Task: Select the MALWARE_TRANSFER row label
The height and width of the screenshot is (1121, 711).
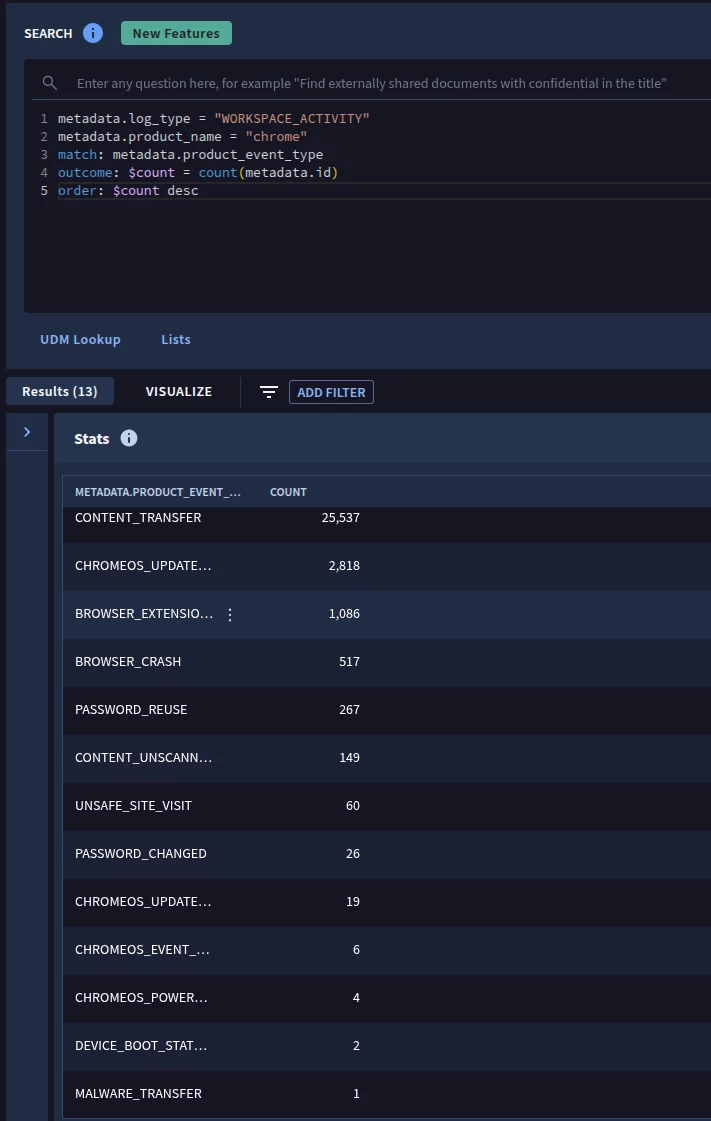Action: coord(139,1093)
